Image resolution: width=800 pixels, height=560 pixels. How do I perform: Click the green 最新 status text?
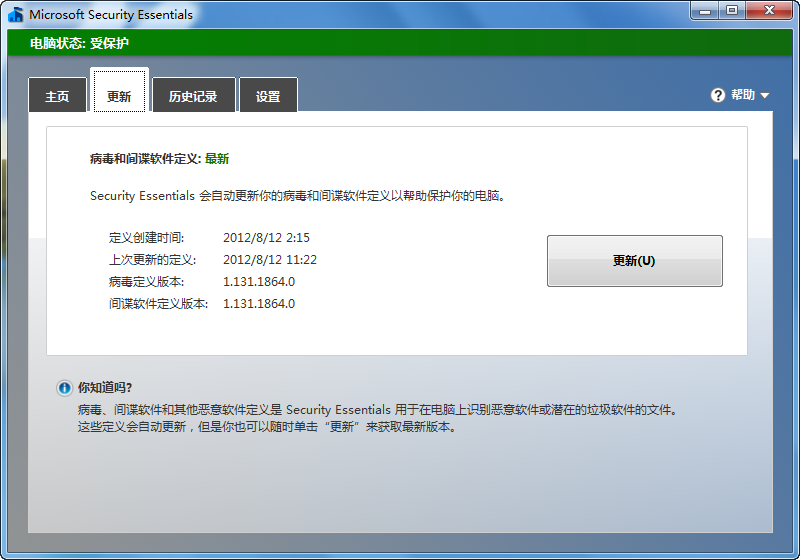[217, 158]
